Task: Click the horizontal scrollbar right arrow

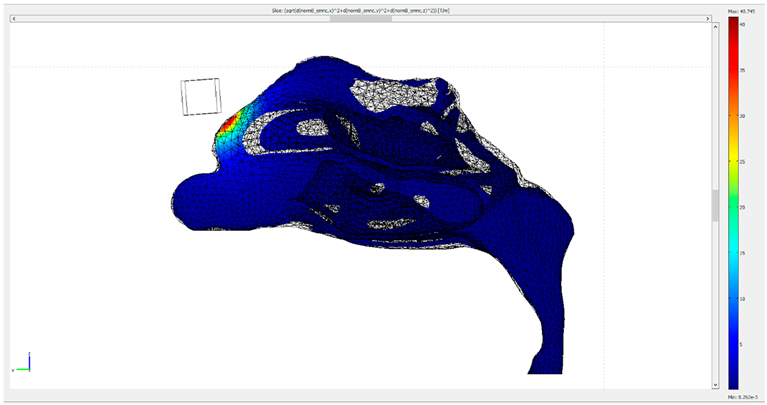Action: 707,18
